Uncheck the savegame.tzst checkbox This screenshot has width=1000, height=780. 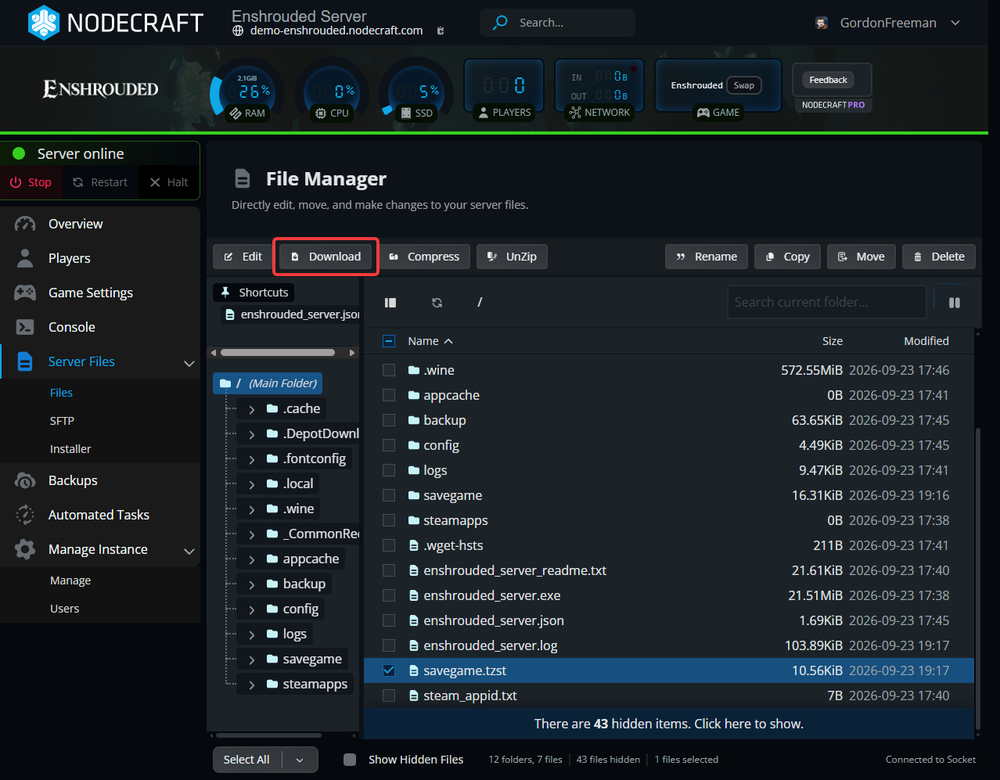coord(388,670)
